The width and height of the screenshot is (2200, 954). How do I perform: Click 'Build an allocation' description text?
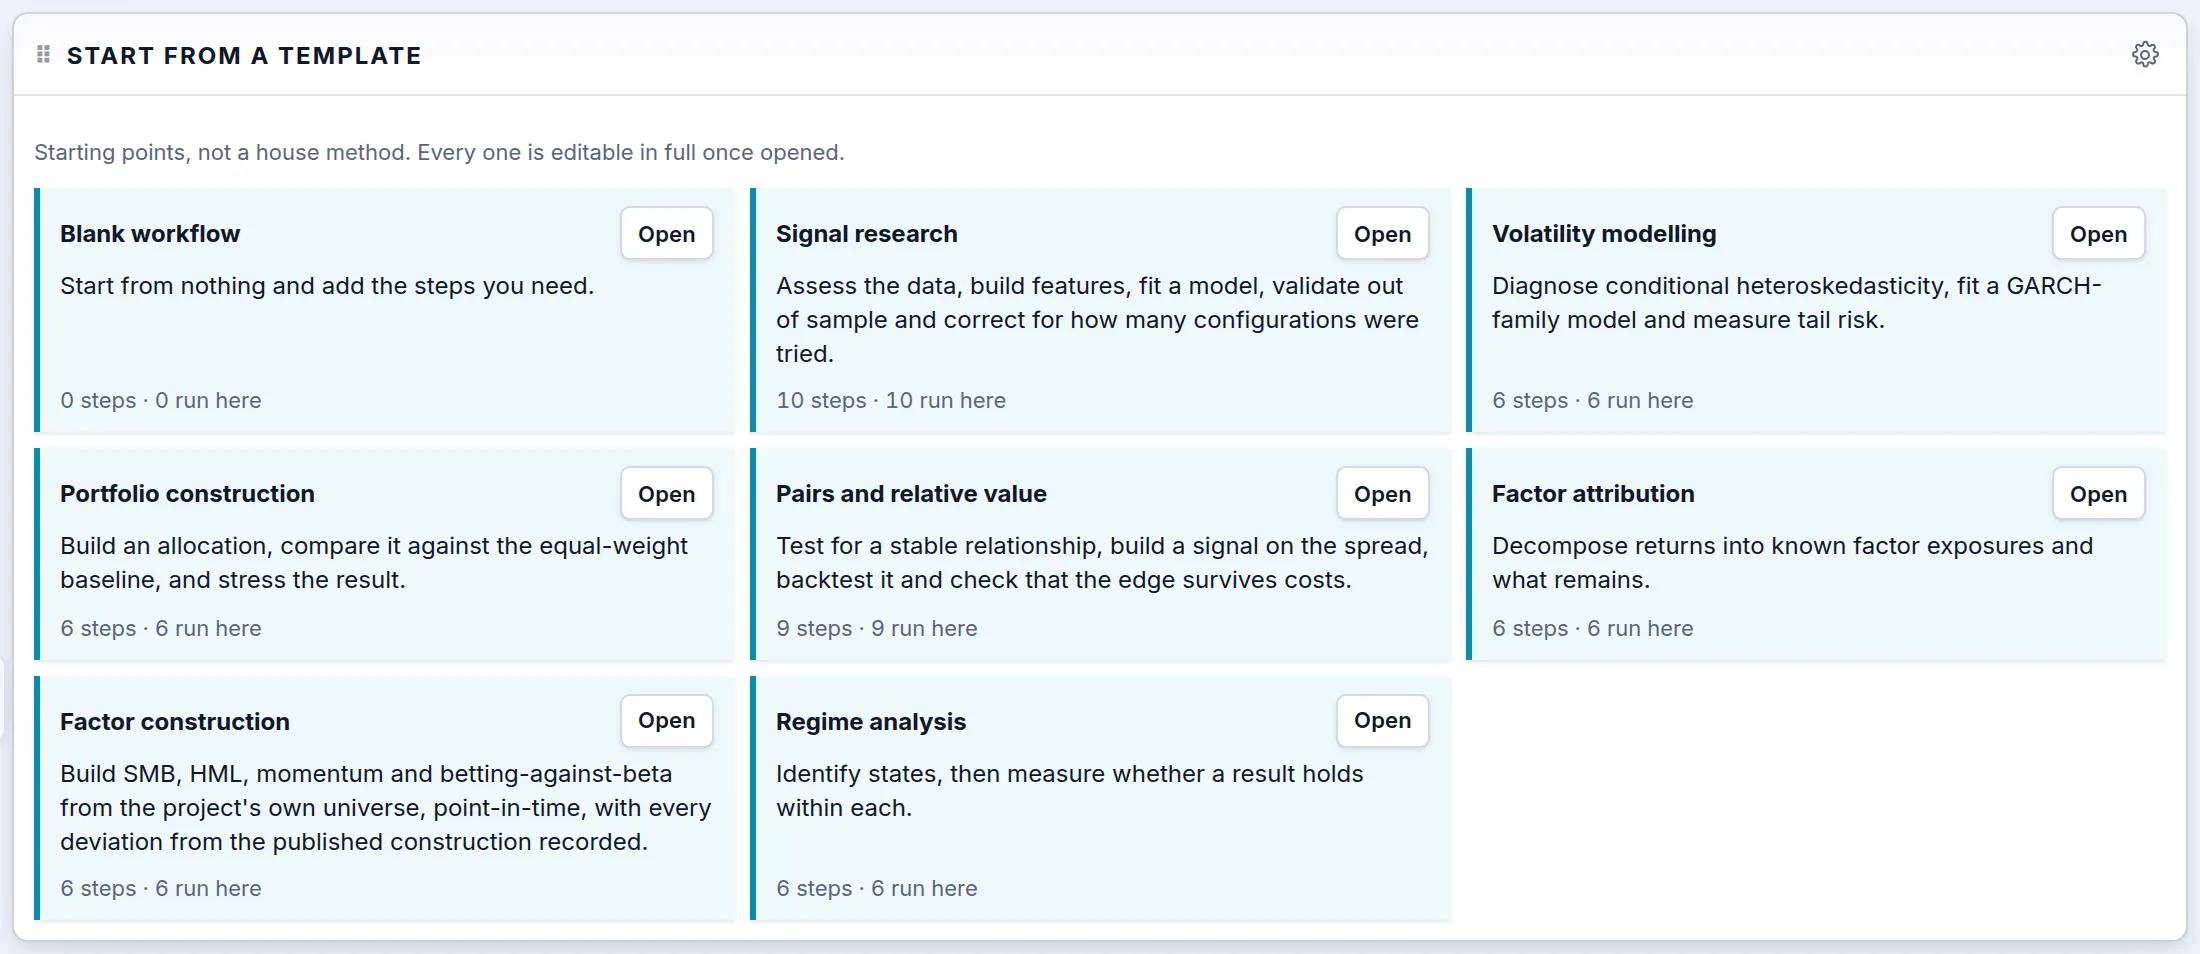point(374,563)
